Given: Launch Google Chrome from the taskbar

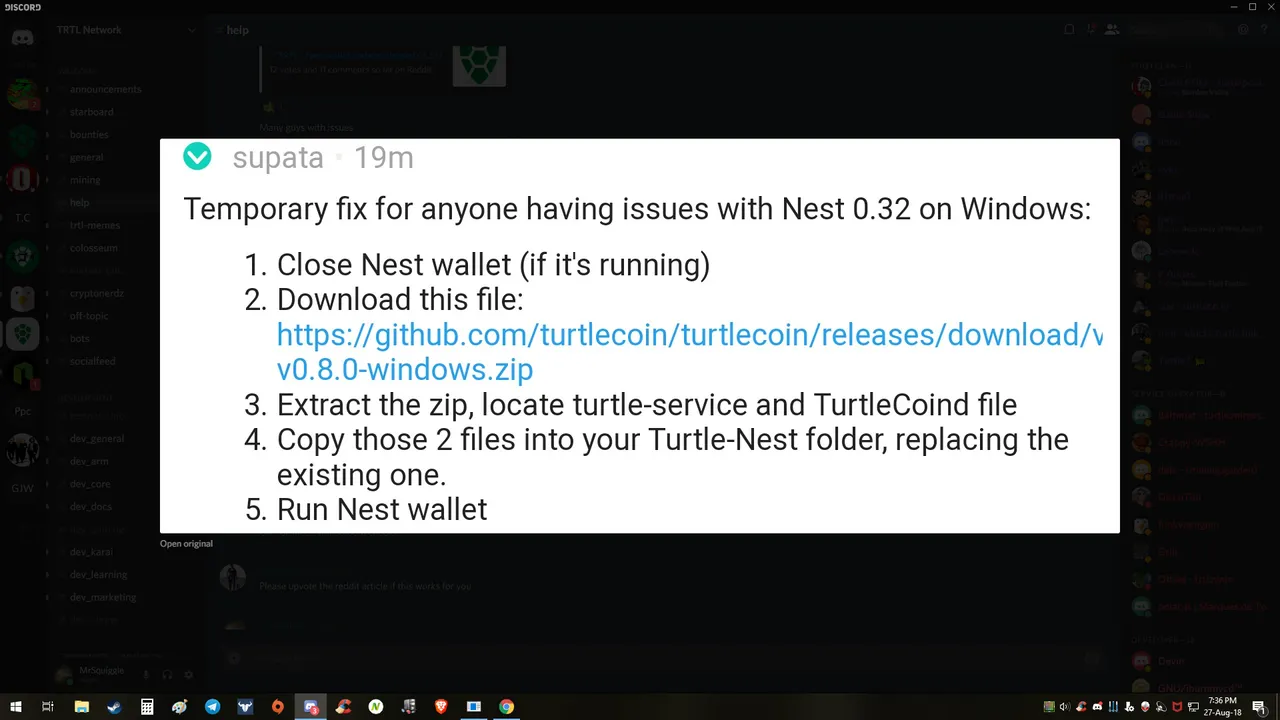Looking at the screenshot, I should (x=507, y=706).
